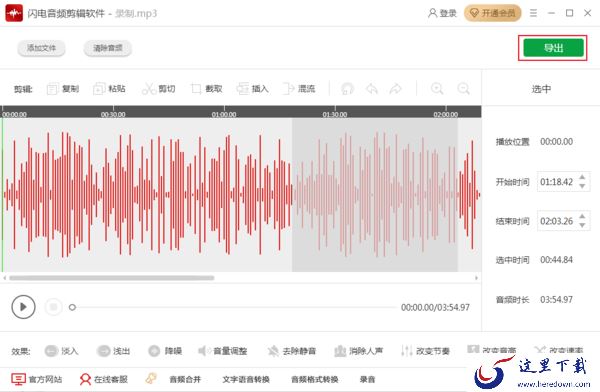Click the 选中 panel header
This screenshot has height=392, width=600.
(541, 89)
